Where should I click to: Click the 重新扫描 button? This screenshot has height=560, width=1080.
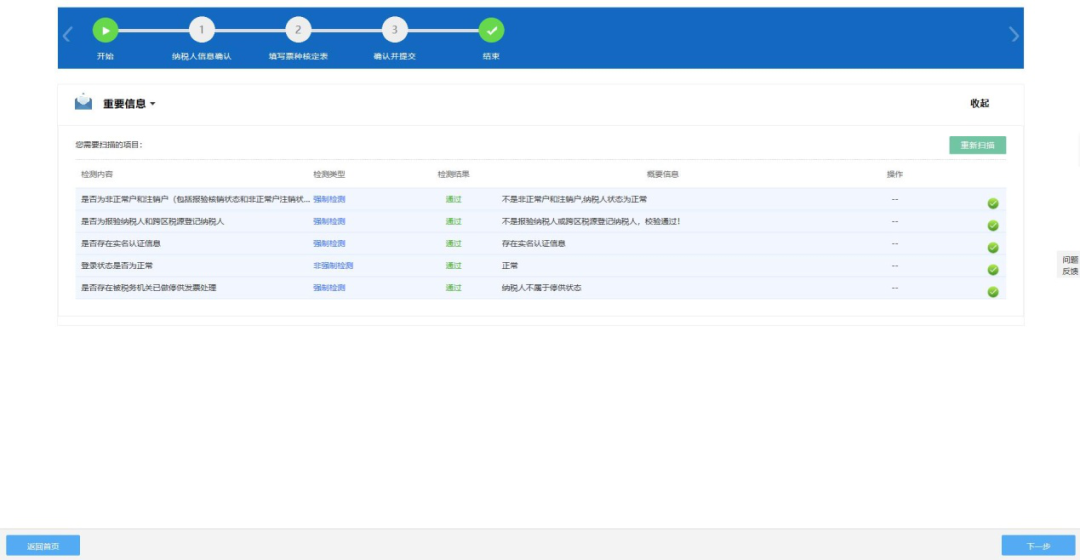click(977, 145)
